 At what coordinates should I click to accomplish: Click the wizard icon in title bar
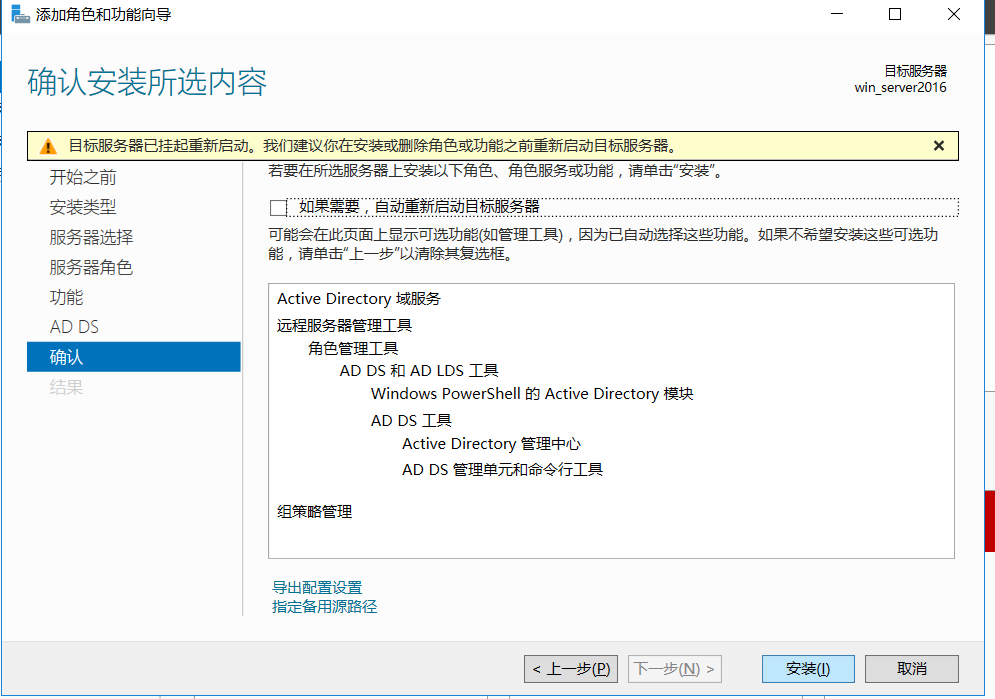(x=20, y=14)
